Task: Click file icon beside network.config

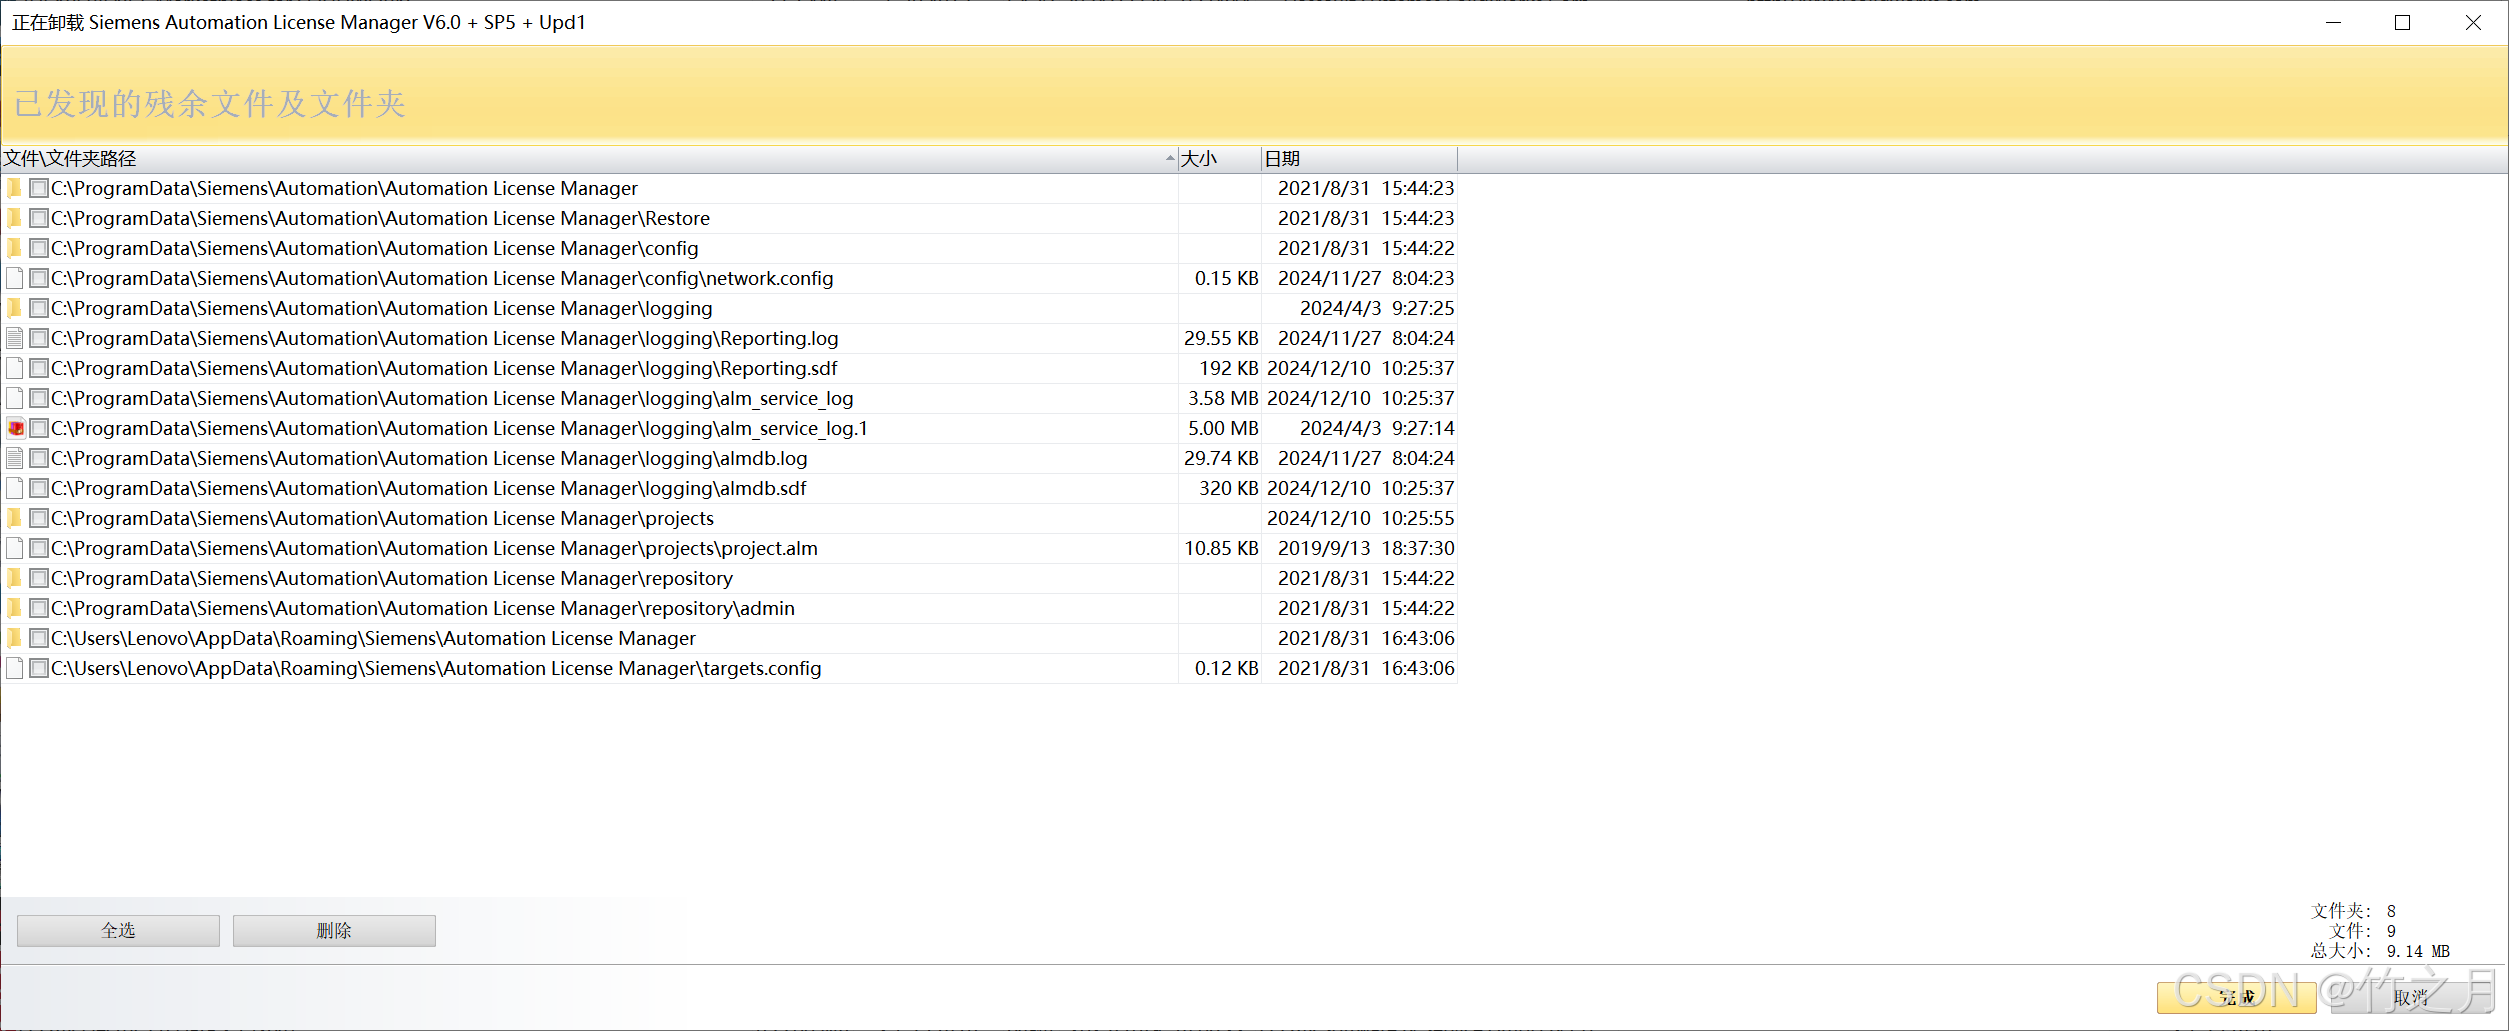Action: pyautogui.click(x=14, y=278)
